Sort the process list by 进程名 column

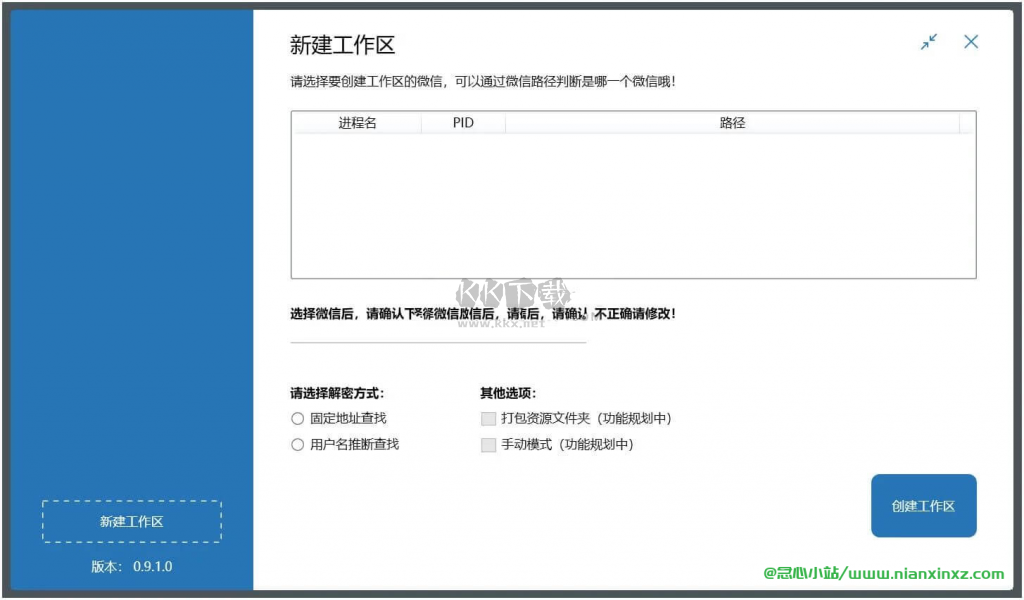pyautogui.click(x=357, y=122)
